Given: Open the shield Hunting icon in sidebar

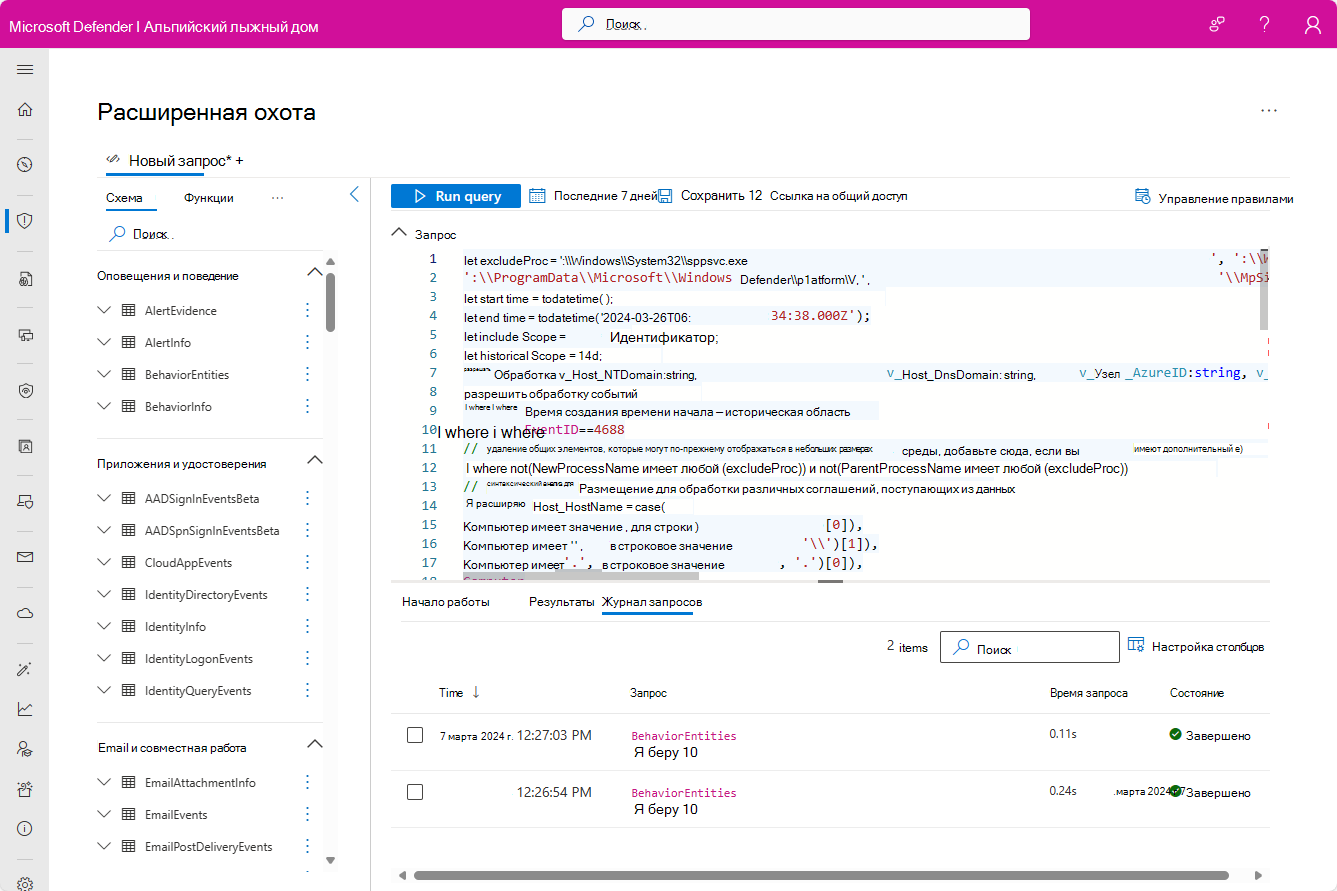Looking at the screenshot, I should (25, 220).
